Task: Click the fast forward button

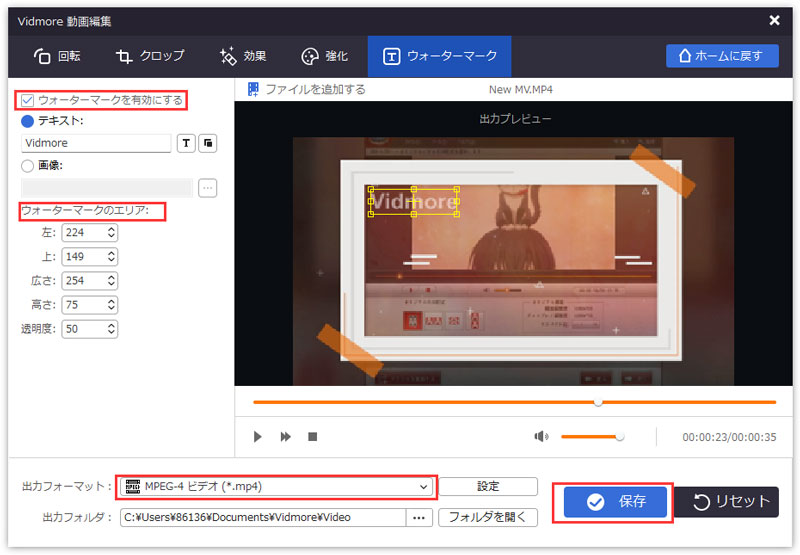Action: [x=286, y=437]
